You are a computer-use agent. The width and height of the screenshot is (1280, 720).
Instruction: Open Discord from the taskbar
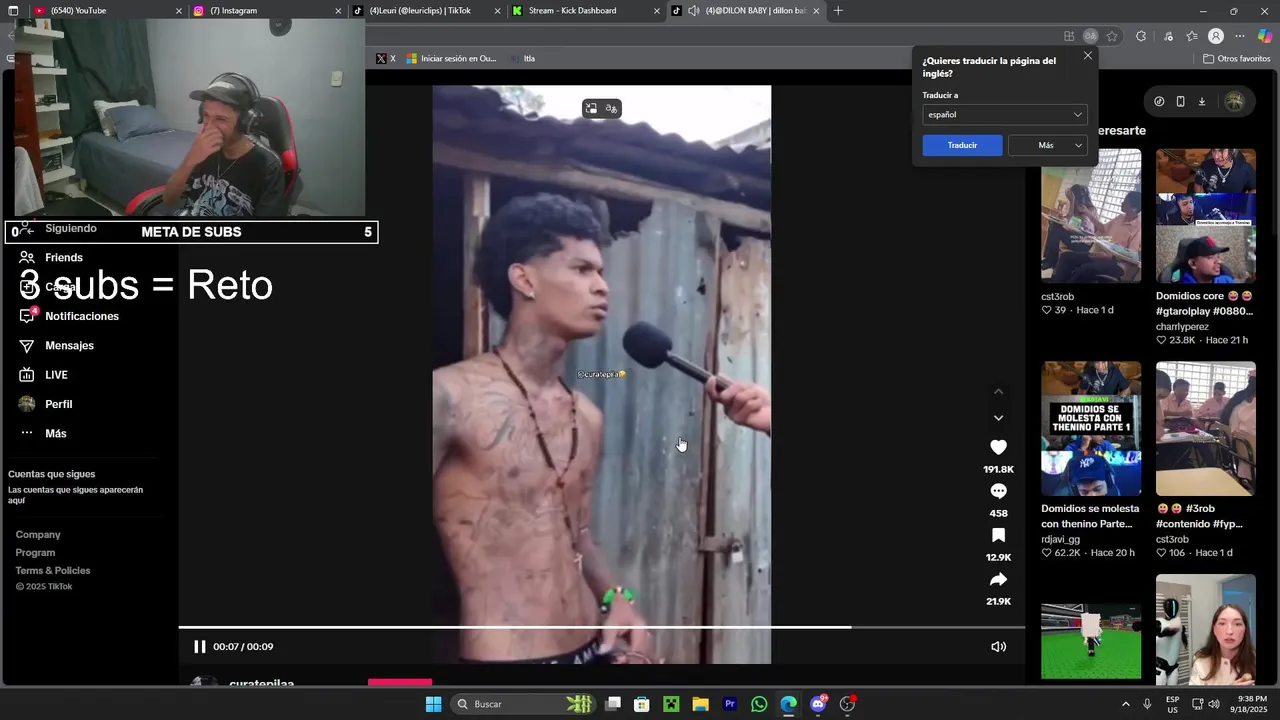pos(818,704)
